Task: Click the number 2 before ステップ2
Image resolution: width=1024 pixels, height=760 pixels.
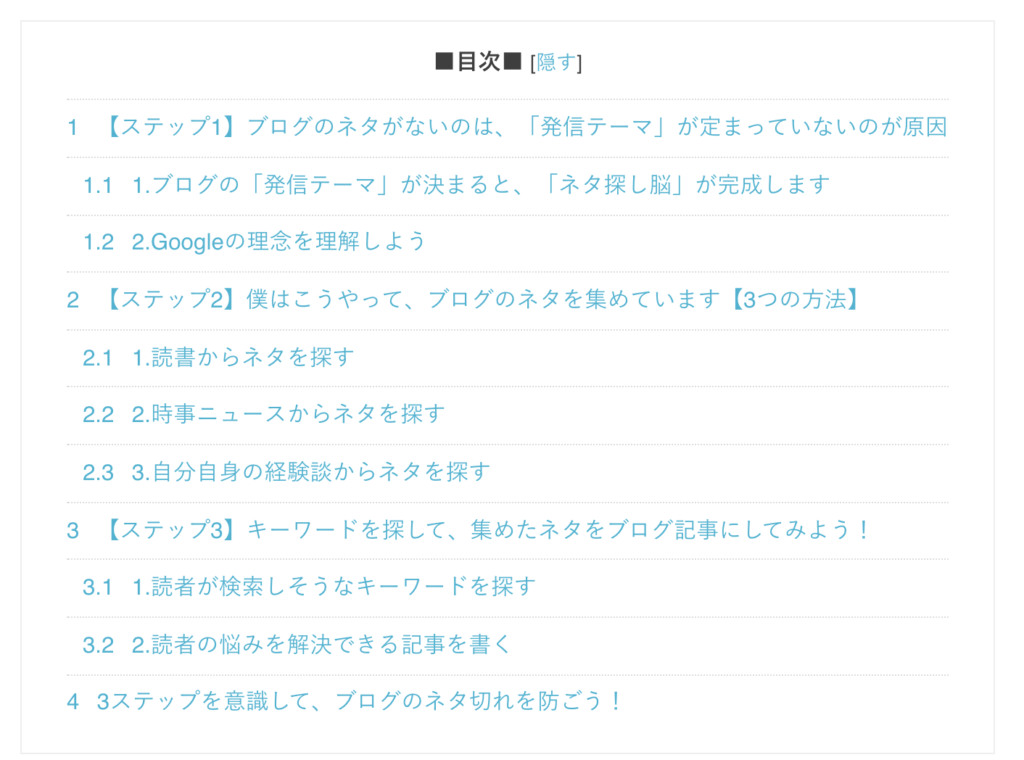Action: coord(73,300)
